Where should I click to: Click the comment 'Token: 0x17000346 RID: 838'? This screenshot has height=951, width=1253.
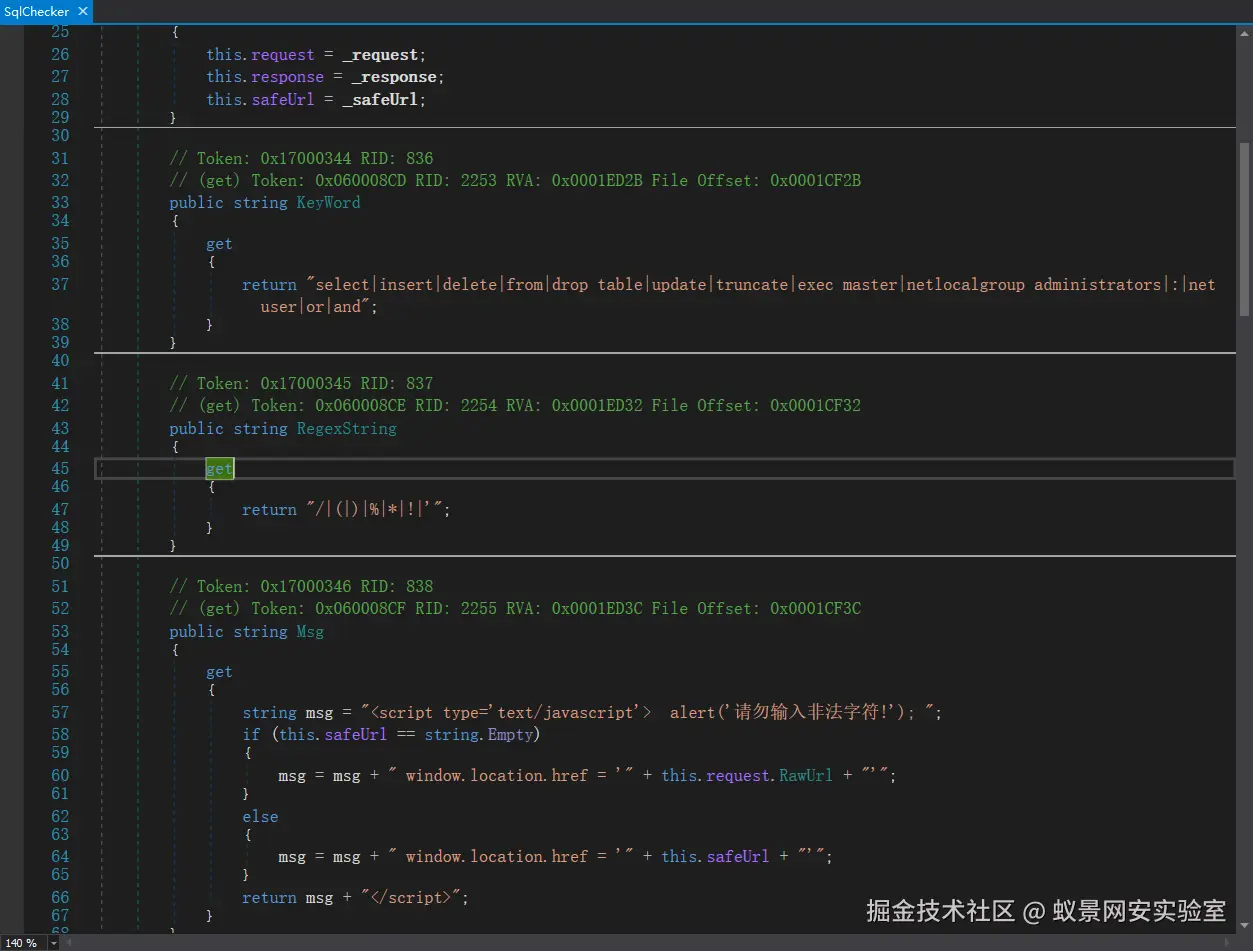301,586
